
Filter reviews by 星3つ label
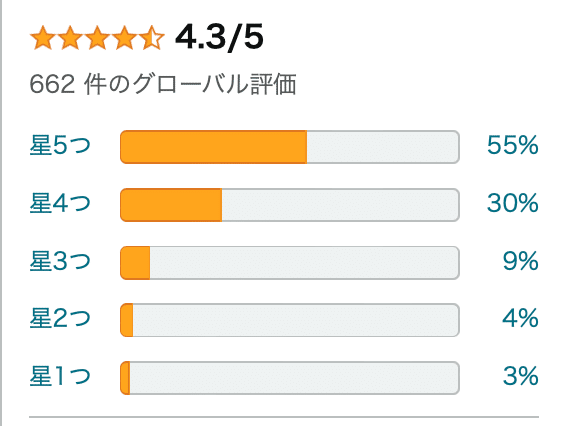60,261
